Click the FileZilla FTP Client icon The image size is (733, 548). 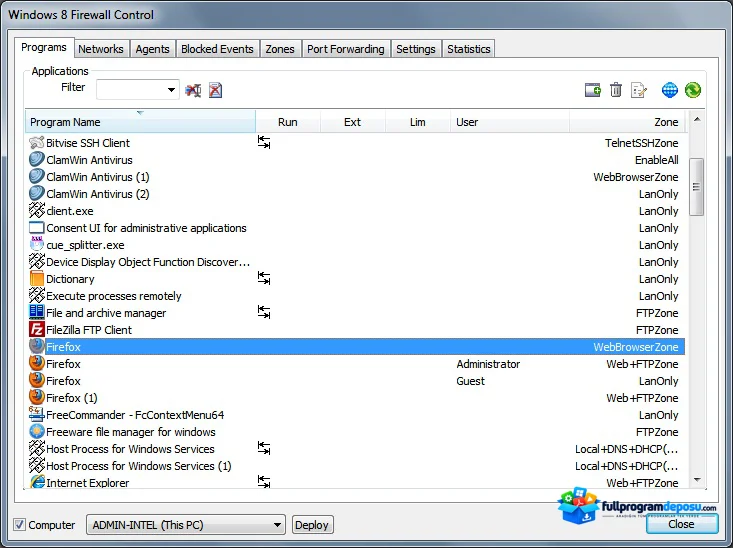pos(36,329)
